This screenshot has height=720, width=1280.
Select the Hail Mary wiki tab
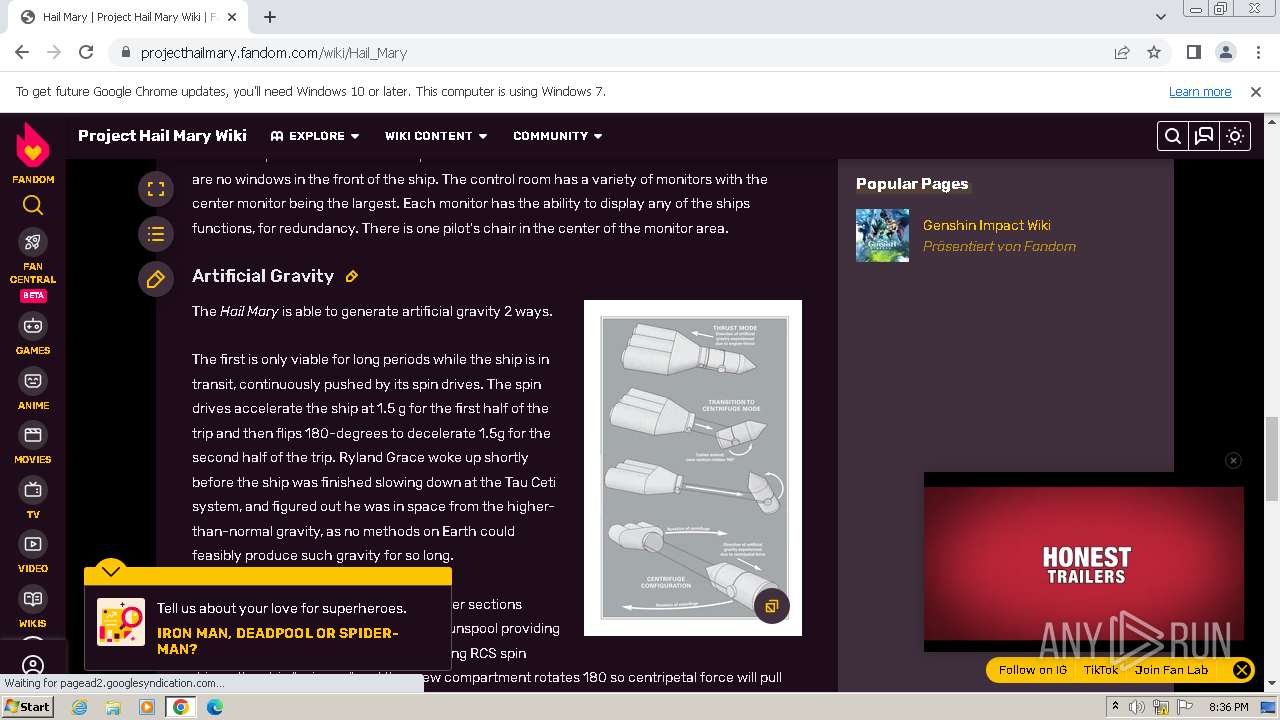[x=130, y=17]
